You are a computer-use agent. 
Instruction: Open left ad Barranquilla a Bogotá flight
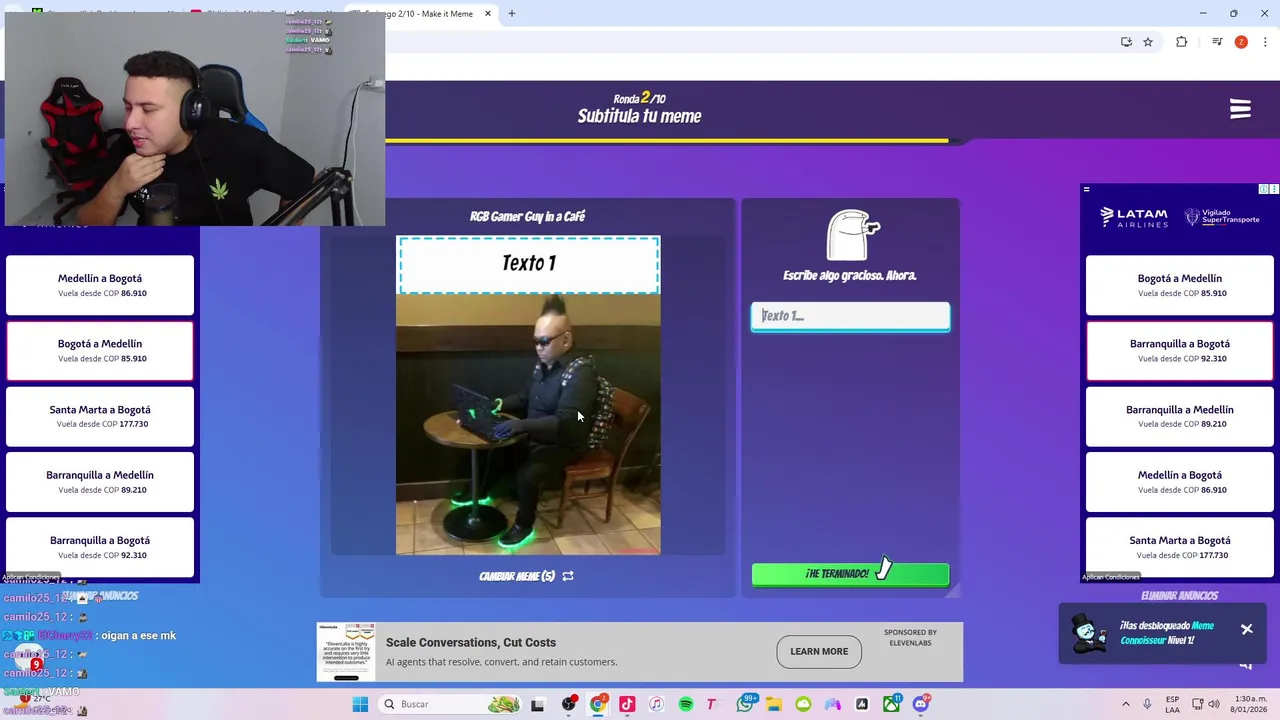[x=100, y=547]
